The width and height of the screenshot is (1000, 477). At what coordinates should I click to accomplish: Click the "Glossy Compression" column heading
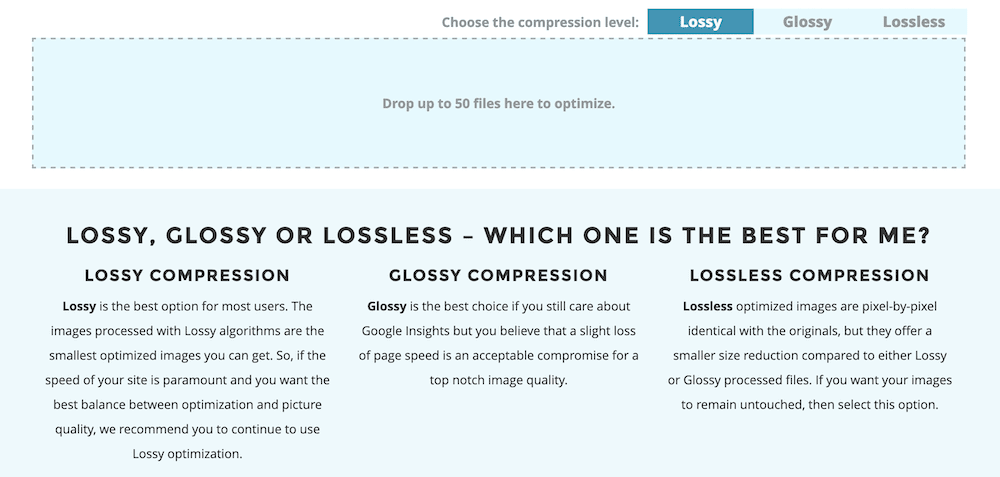[x=498, y=275]
